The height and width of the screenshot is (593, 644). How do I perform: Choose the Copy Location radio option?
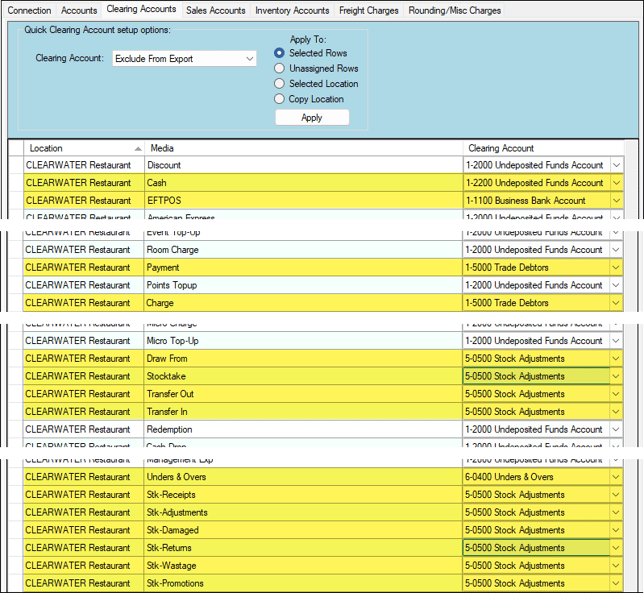(x=310, y=99)
